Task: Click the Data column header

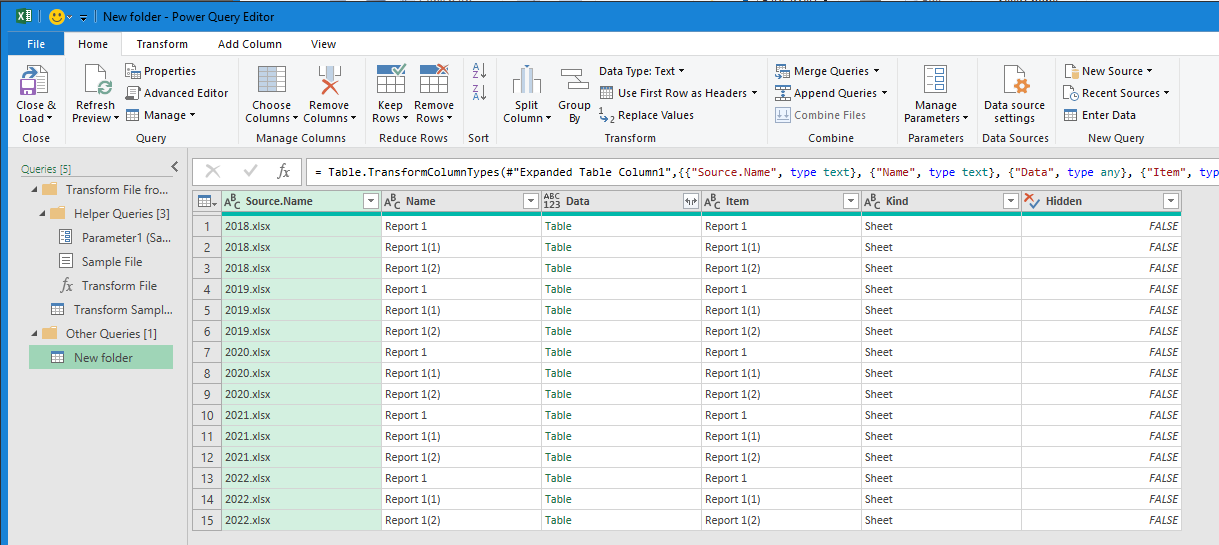Action: [621, 201]
